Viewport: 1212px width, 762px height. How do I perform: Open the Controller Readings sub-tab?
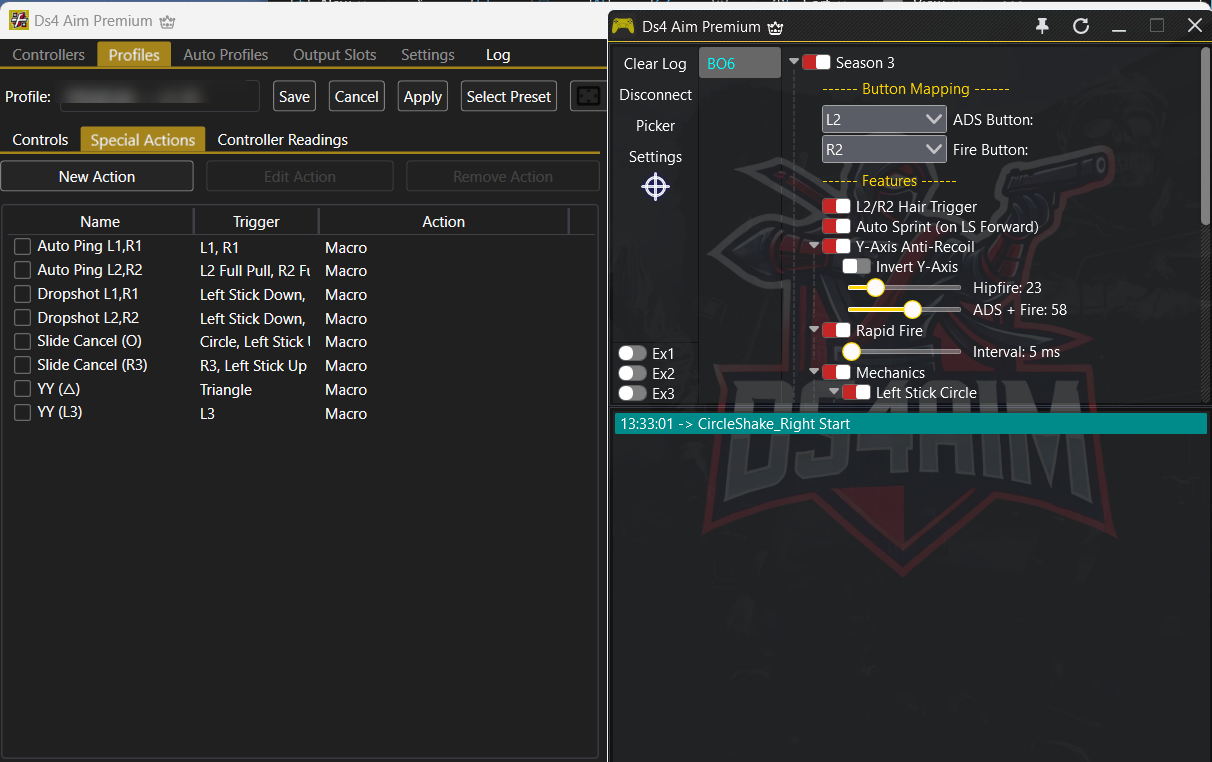[282, 139]
